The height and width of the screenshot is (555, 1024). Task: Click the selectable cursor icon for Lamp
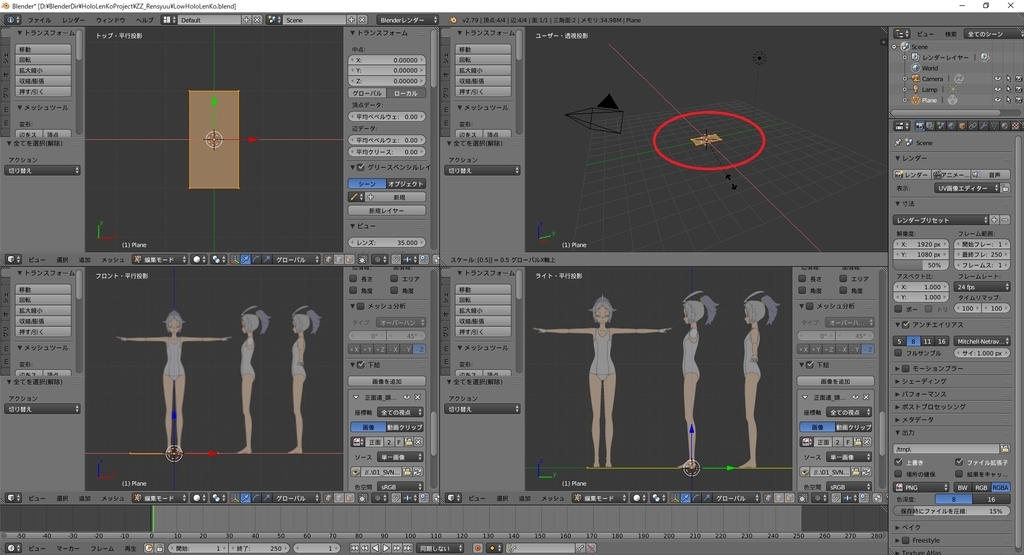1008,89
